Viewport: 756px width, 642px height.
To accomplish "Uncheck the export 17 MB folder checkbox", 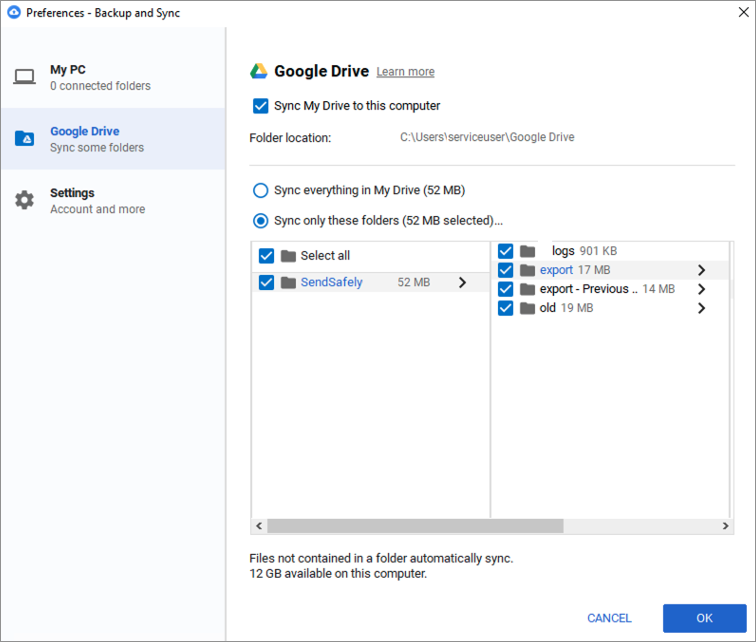I will (x=506, y=270).
